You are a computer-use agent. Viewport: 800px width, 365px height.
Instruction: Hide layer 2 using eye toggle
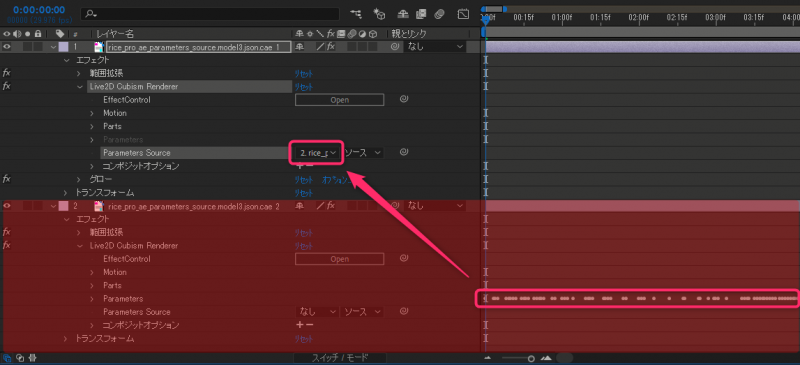pos(7,206)
